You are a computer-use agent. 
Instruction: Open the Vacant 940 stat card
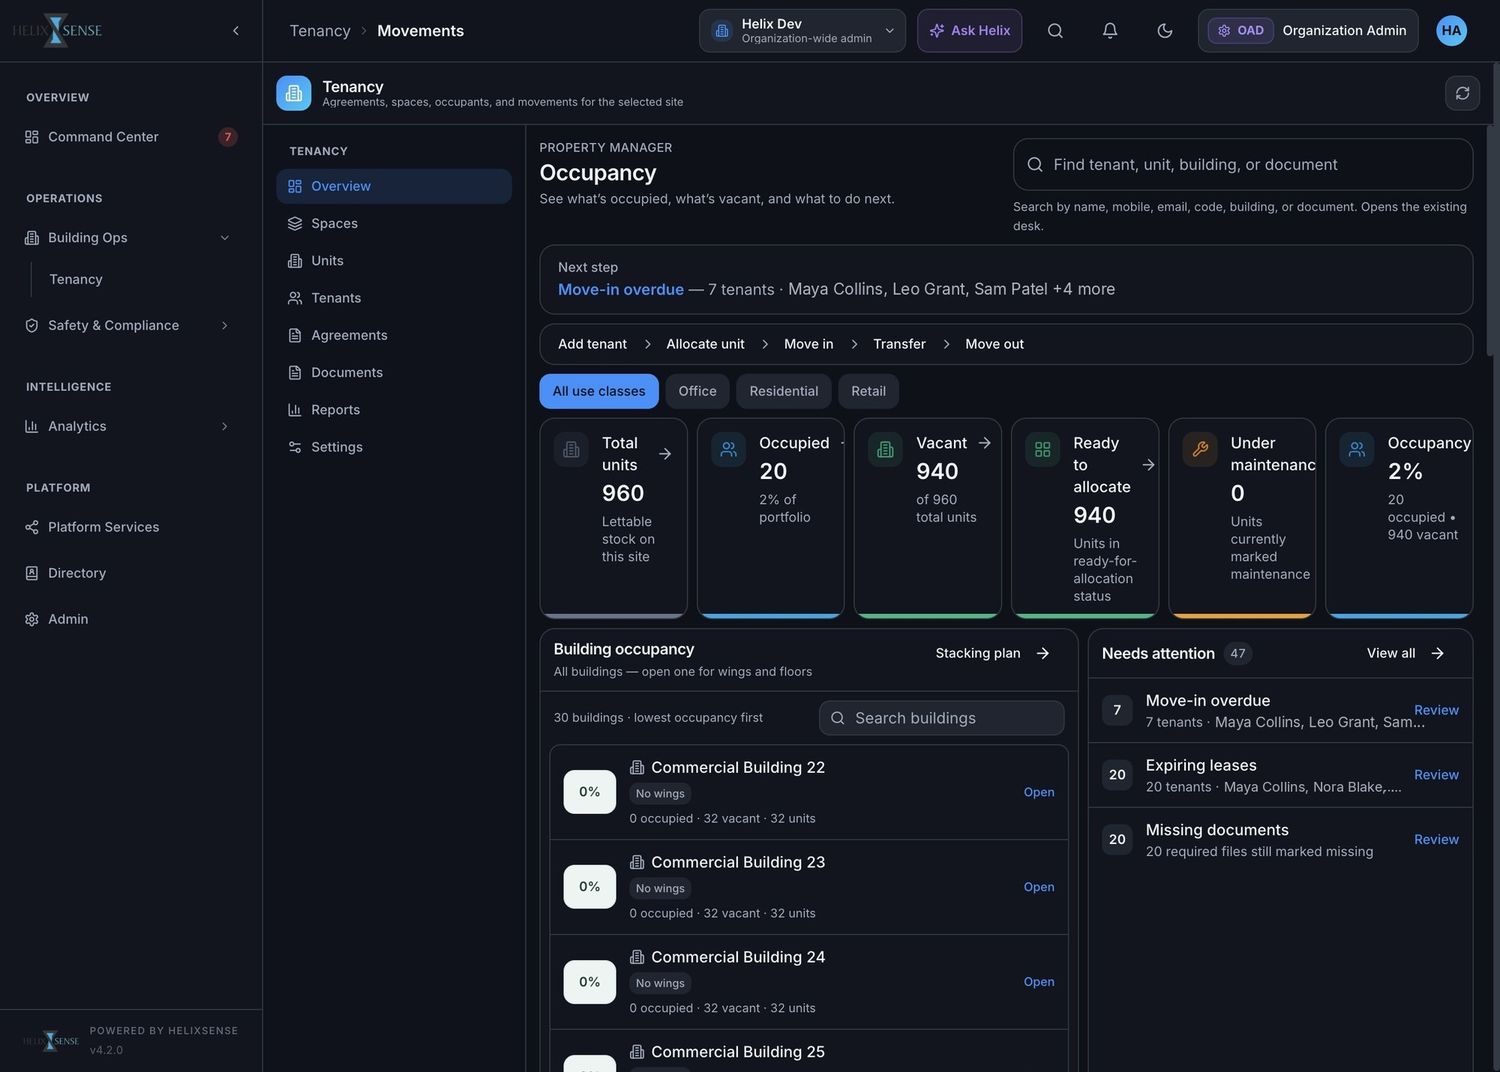click(x=928, y=518)
